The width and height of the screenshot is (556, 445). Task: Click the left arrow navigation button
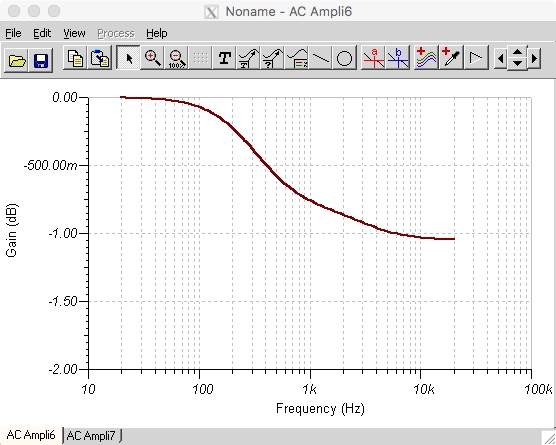pyautogui.click(x=500, y=58)
